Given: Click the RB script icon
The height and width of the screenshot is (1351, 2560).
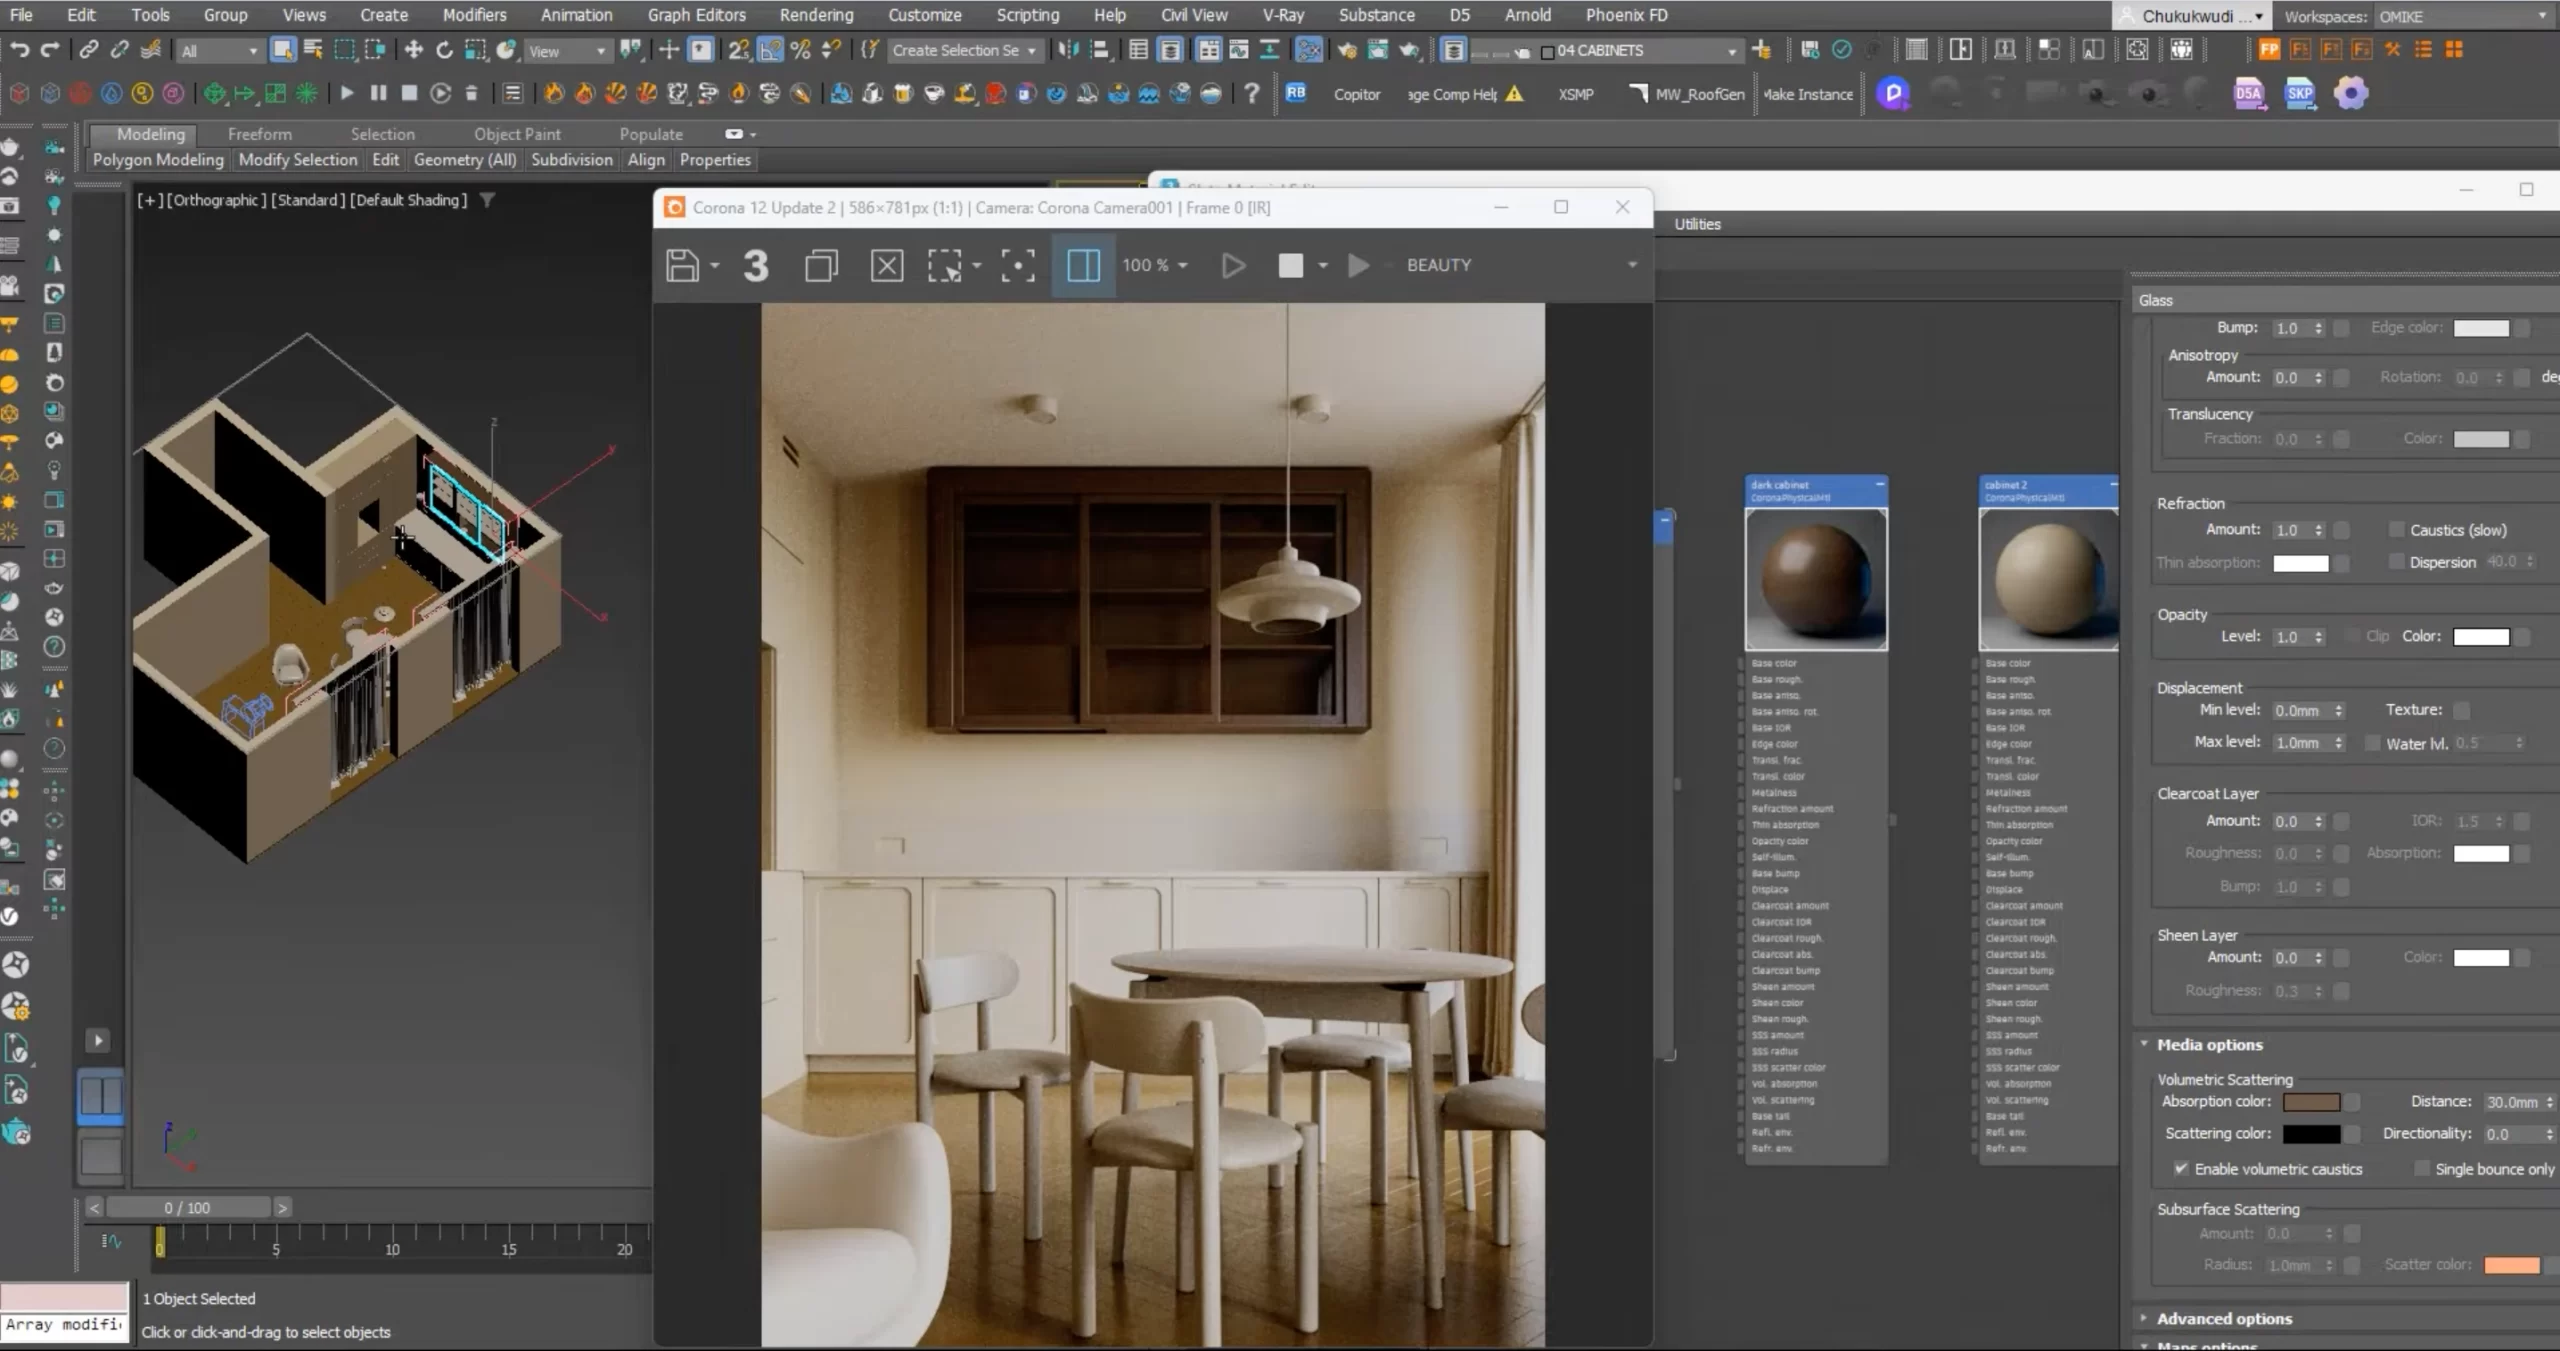Looking at the screenshot, I should [1296, 93].
